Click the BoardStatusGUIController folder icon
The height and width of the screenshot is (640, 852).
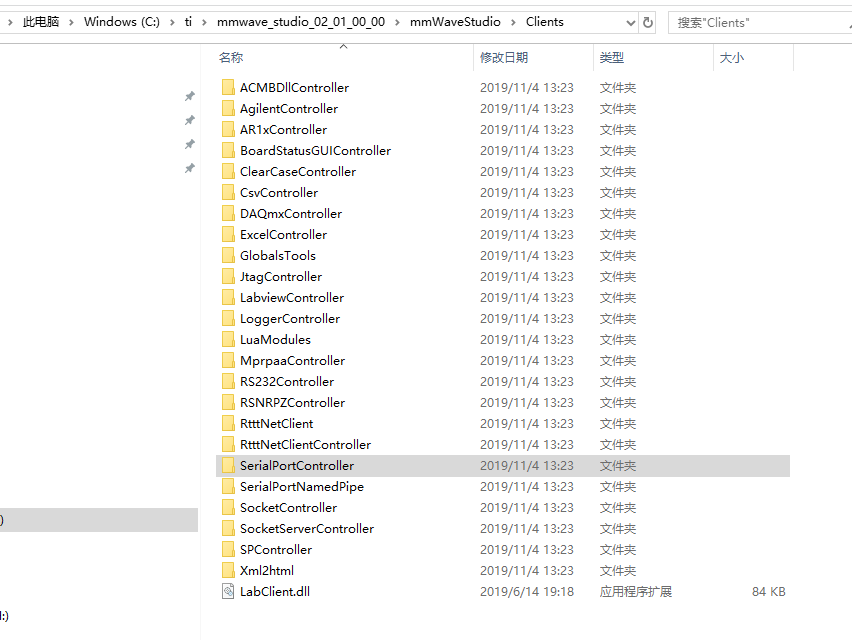[228, 150]
